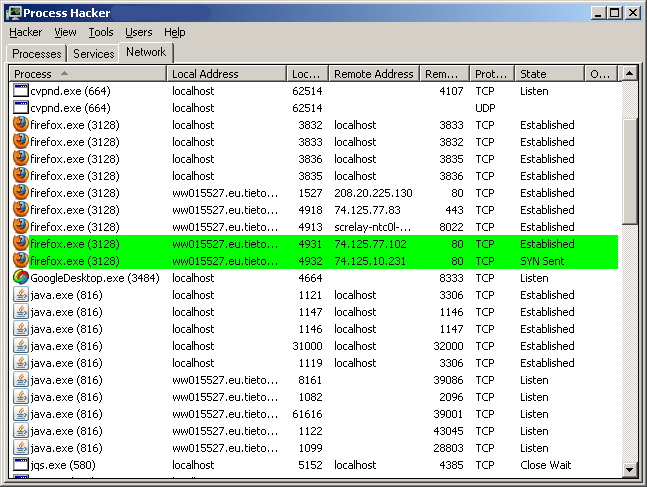Open the Tools menu
647x487 pixels.
[x=101, y=32]
